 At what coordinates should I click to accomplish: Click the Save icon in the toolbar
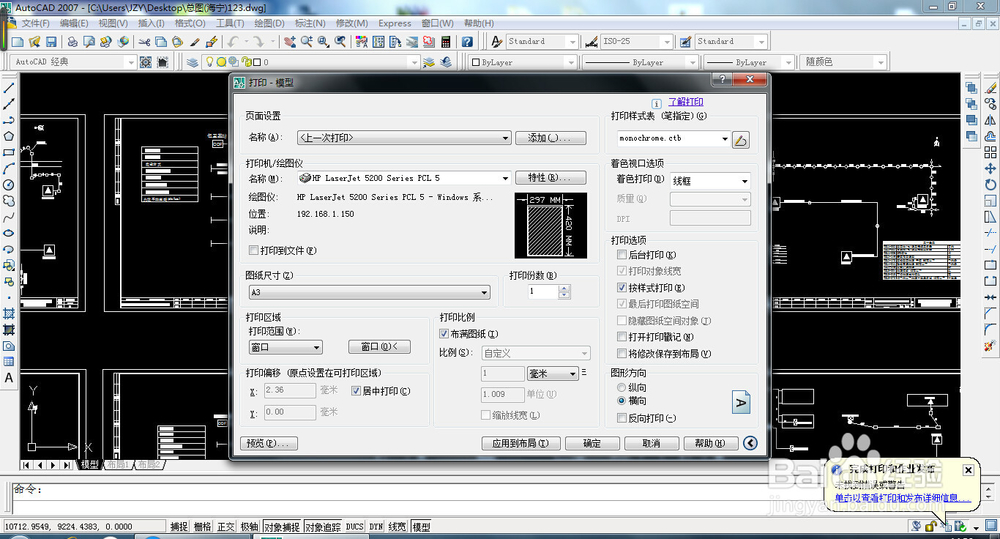point(52,41)
